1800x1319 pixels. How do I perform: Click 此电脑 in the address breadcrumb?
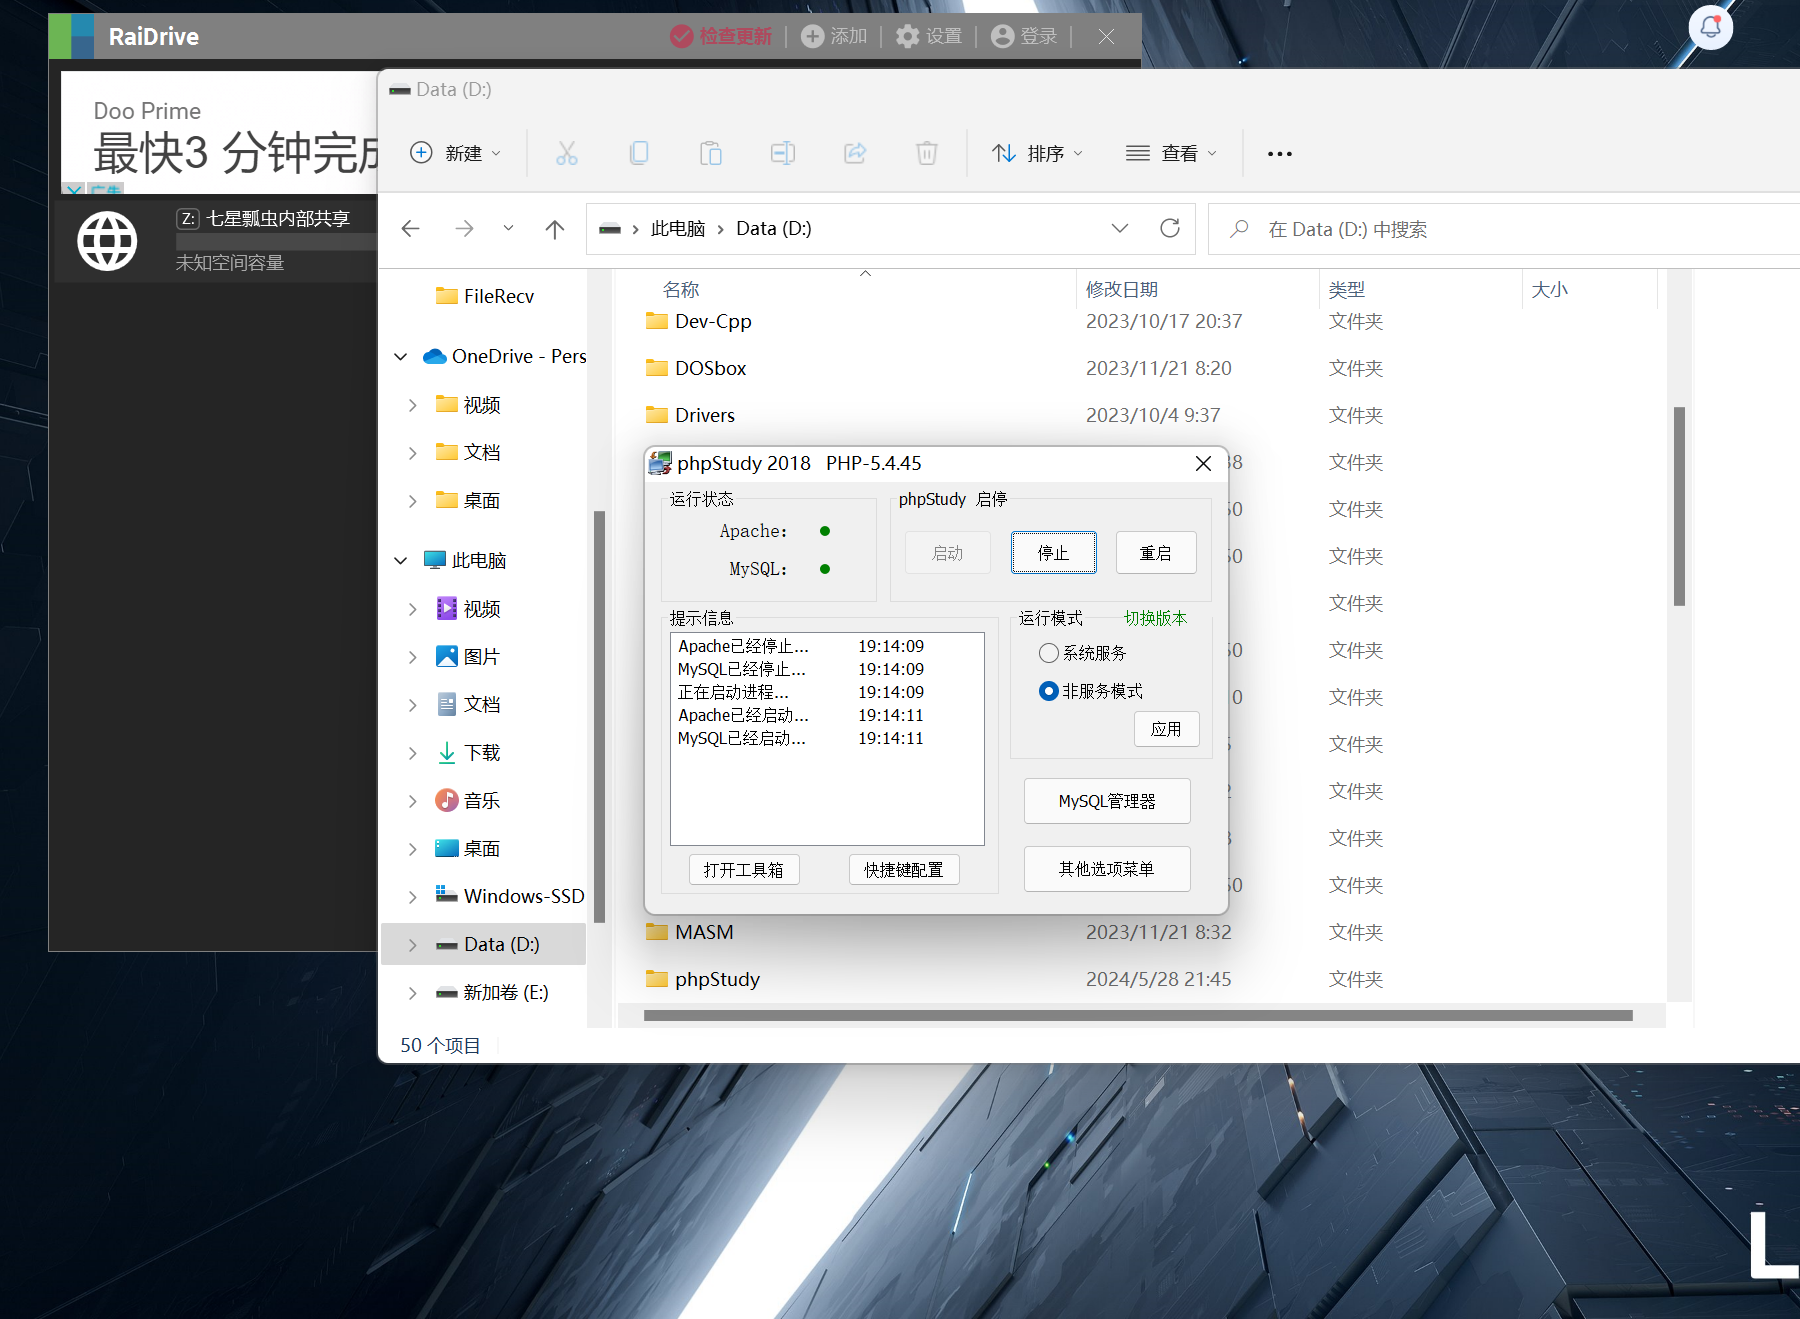(678, 228)
